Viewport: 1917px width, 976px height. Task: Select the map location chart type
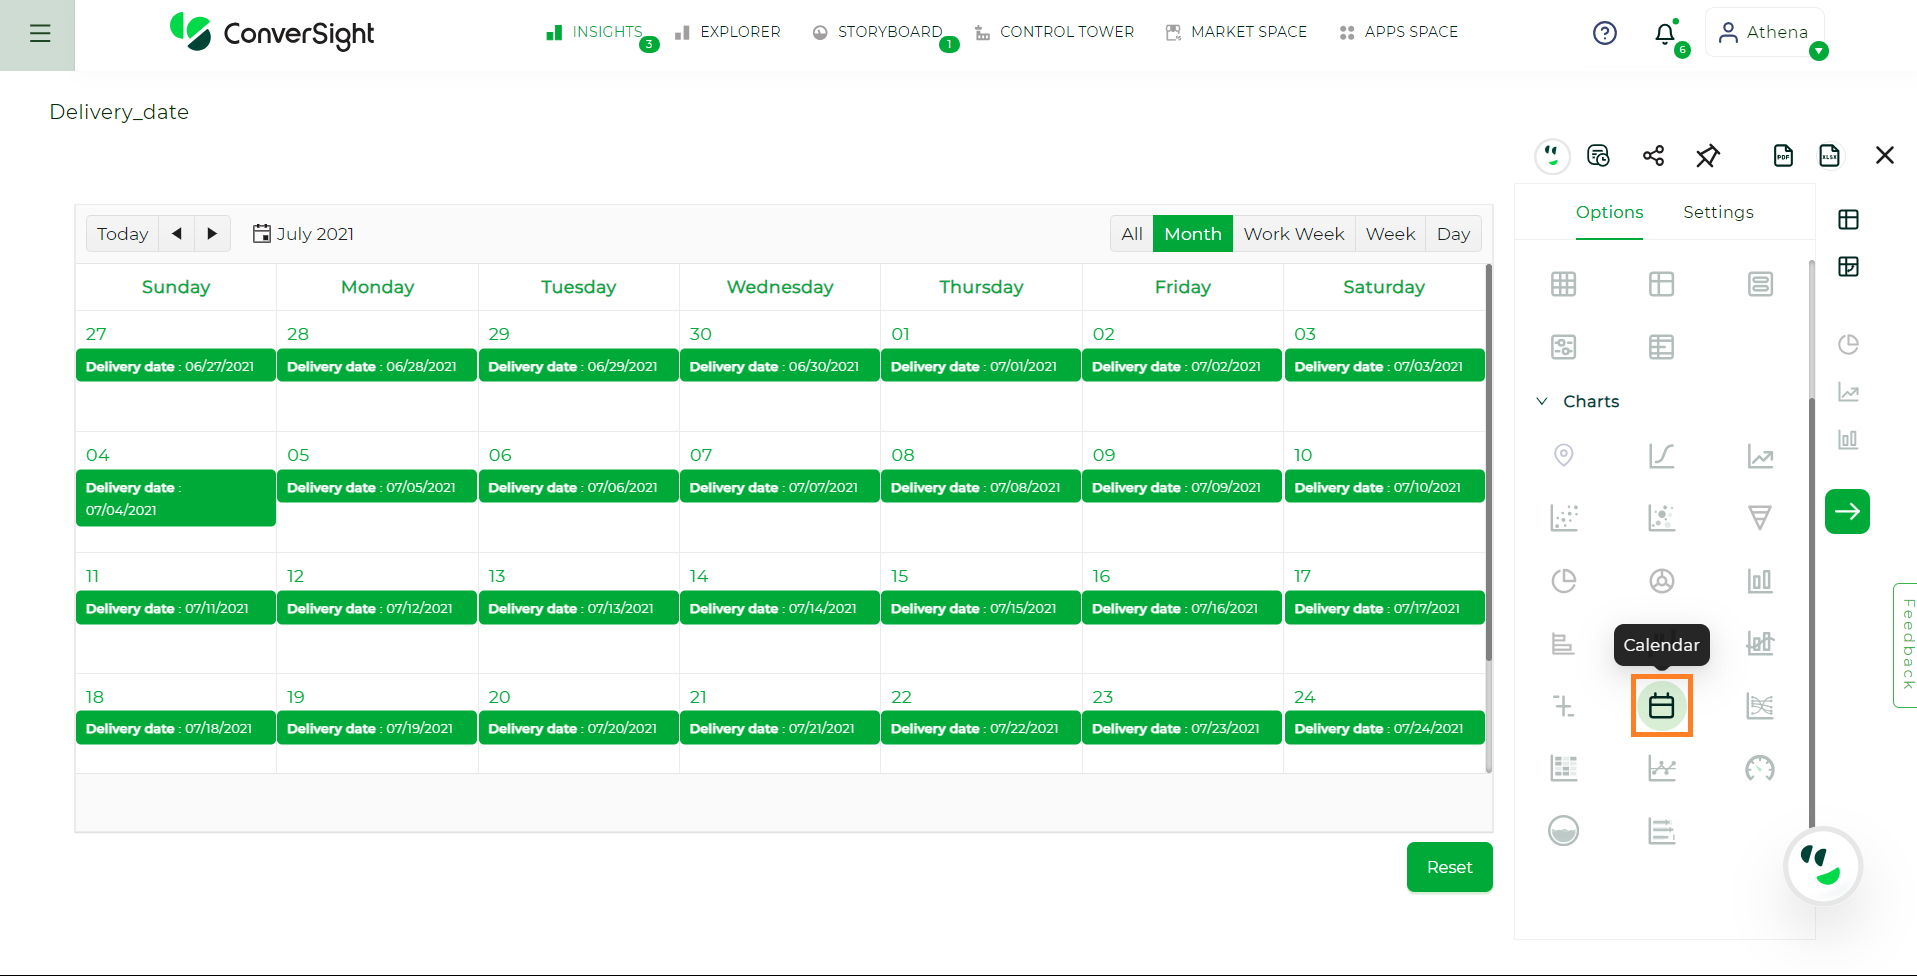[1563, 456]
